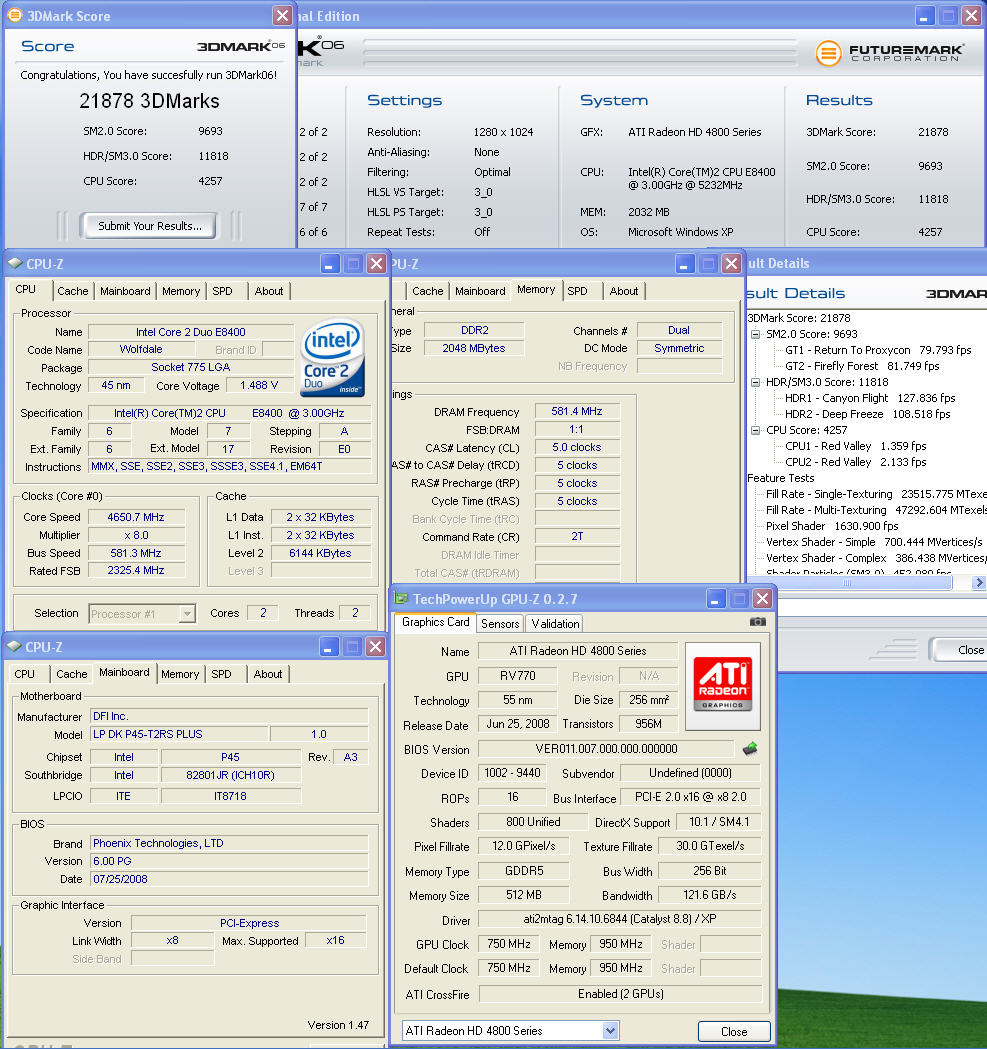987x1049 pixels.
Task: Click the Driver version field in GPU-Z
Action: [620, 919]
